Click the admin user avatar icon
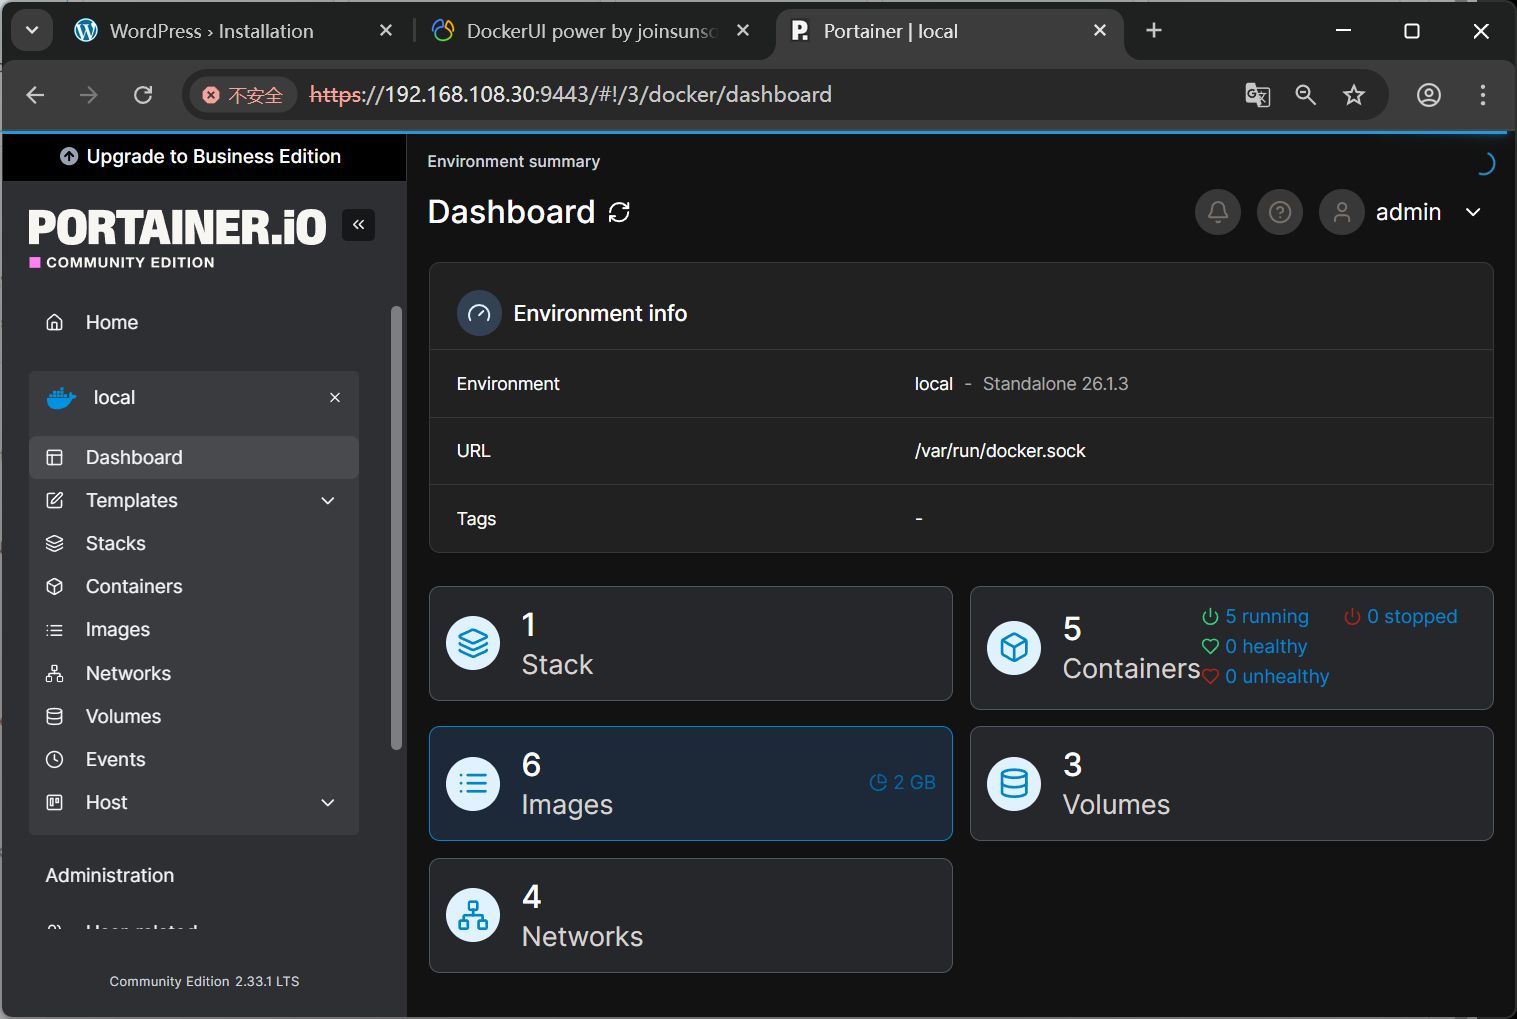The image size is (1517, 1019). [1342, 212]
